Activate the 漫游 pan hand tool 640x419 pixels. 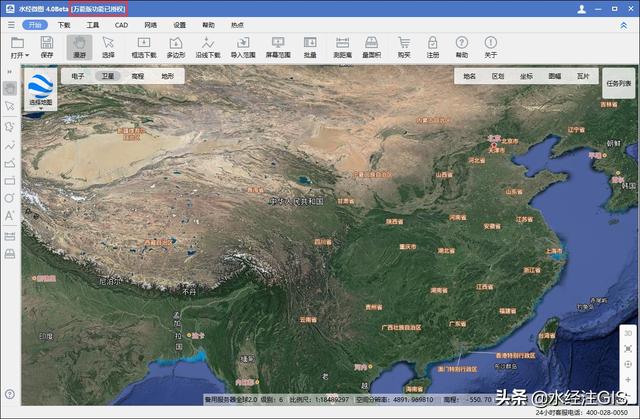tap(79, 47)
